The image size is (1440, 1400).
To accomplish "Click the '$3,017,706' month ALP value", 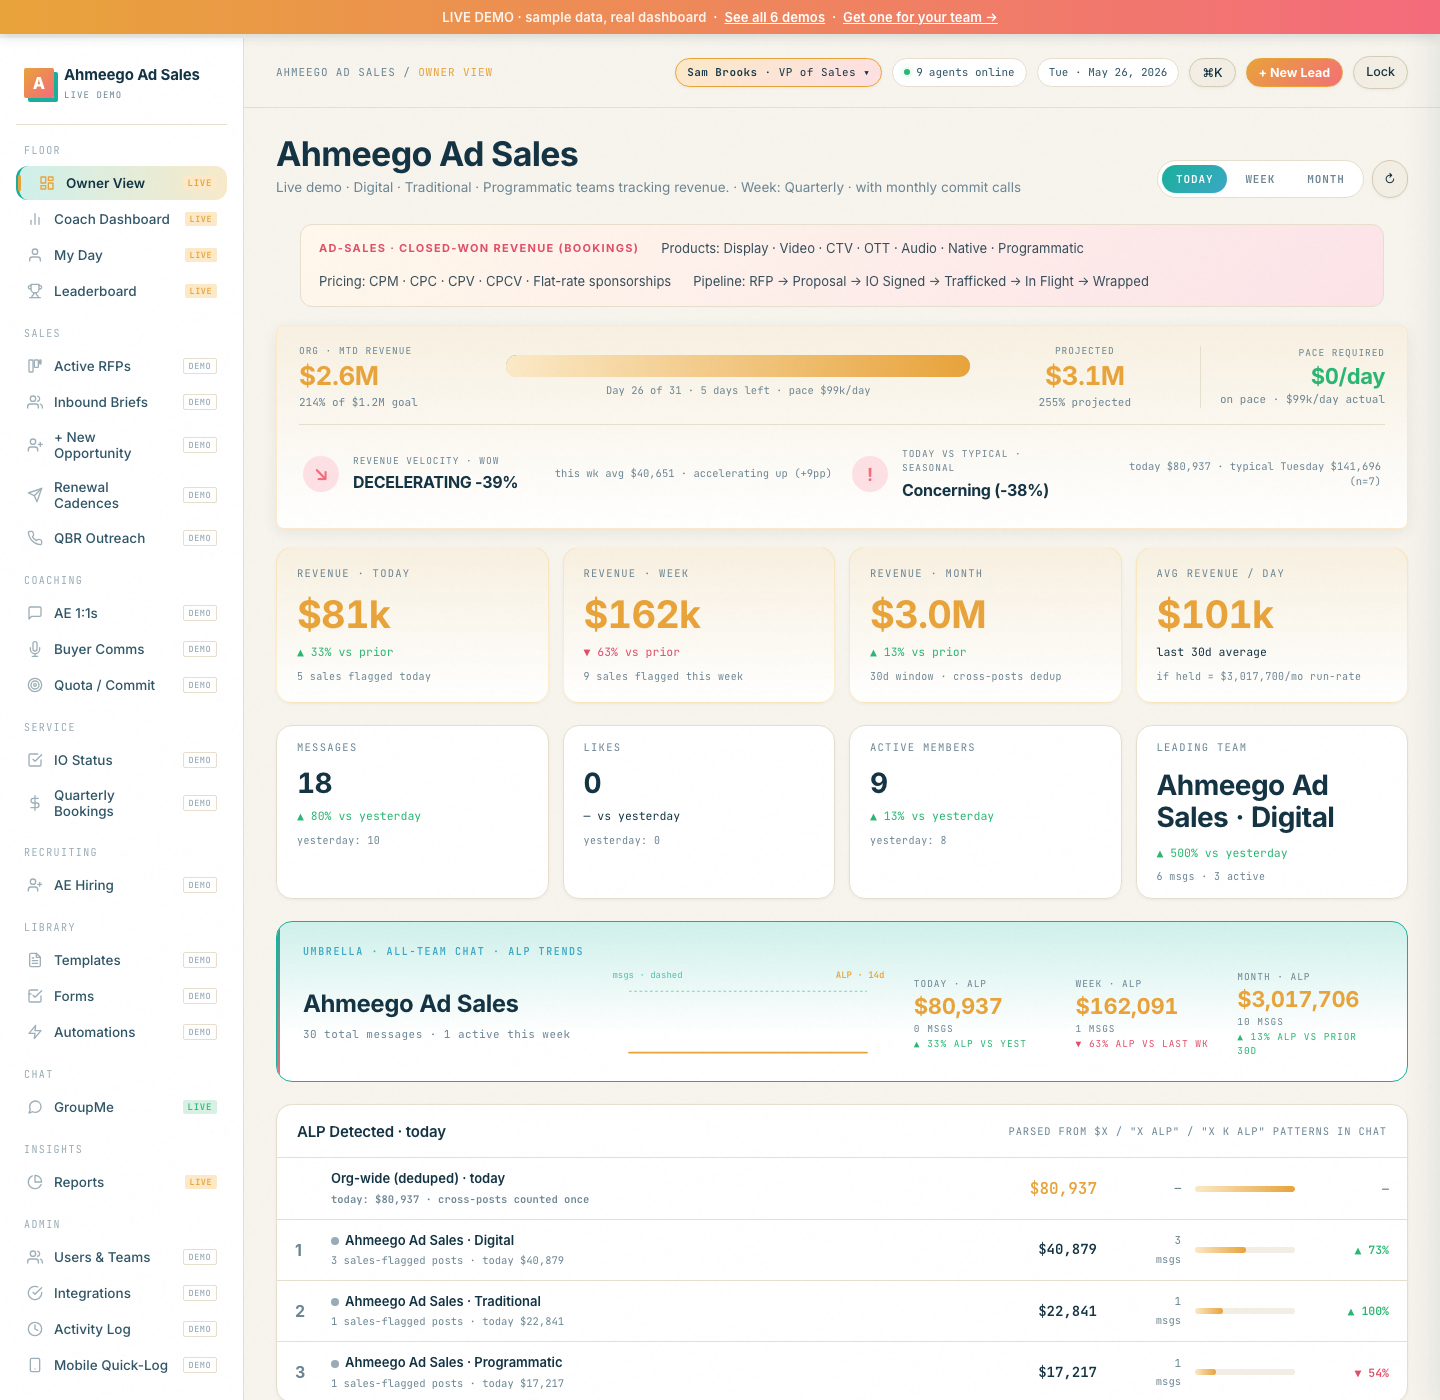I will click(x=1298, y=999).
